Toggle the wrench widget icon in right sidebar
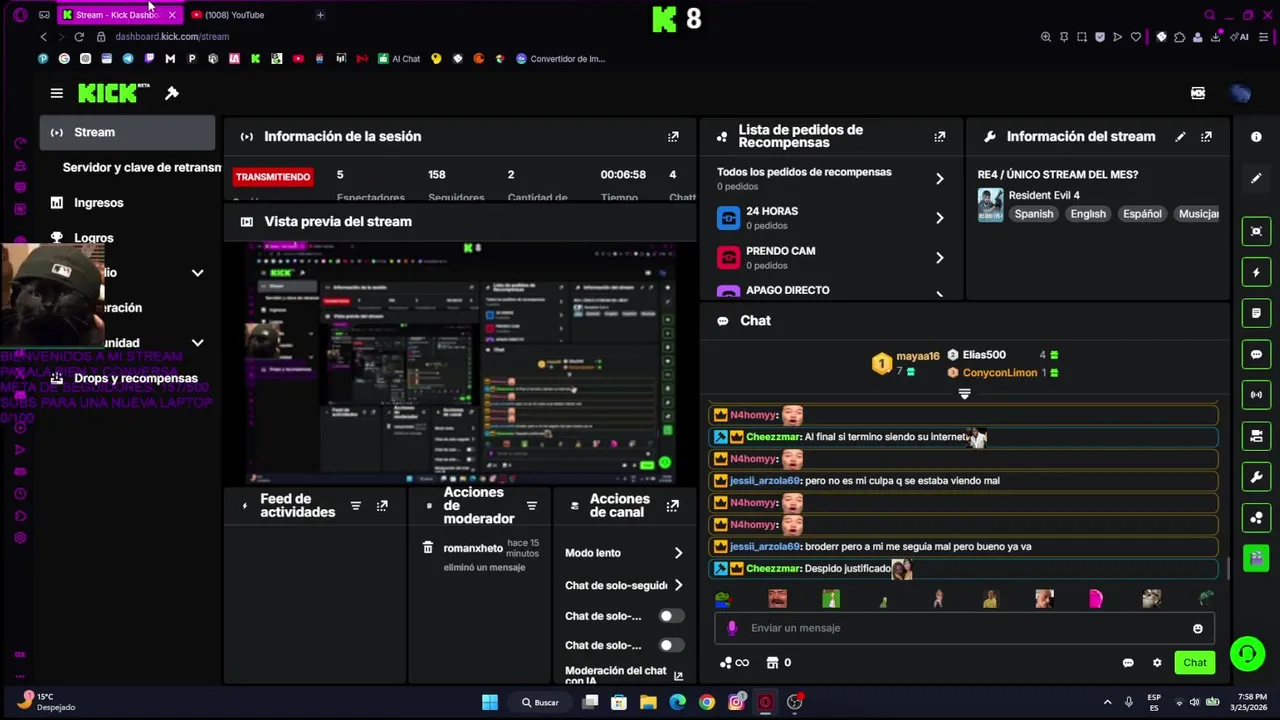This screenshot has width=1280, height=720. click(1257, 477)
